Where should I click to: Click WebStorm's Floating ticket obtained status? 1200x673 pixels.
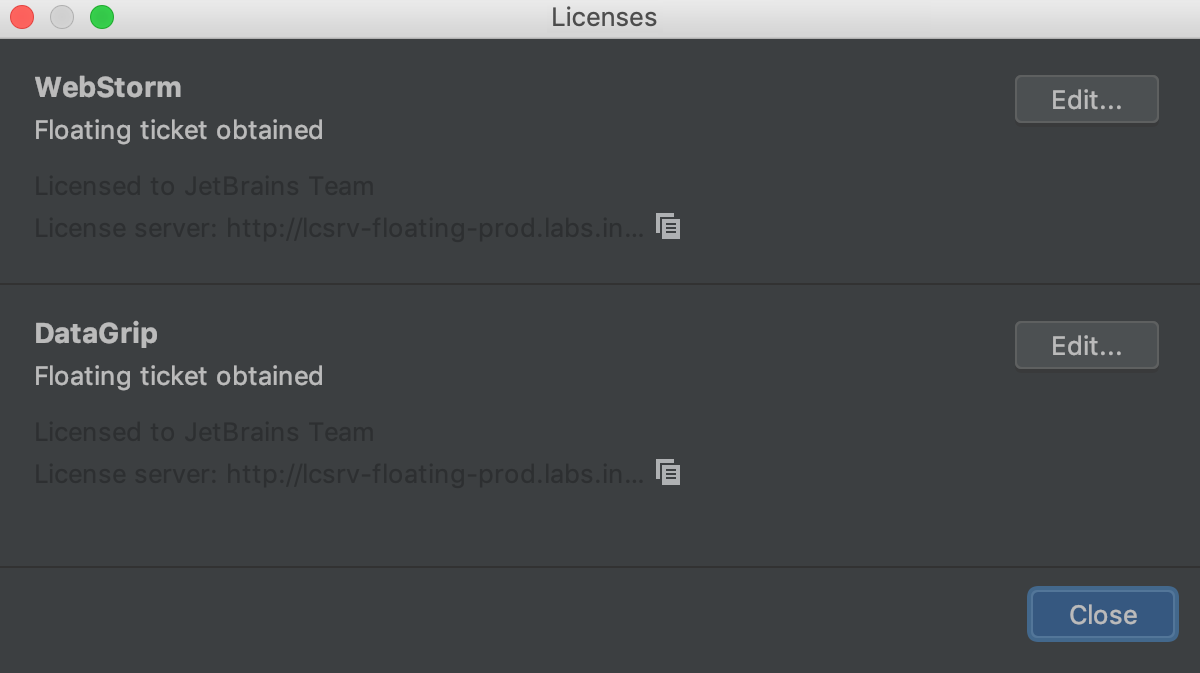click(179, 130)
